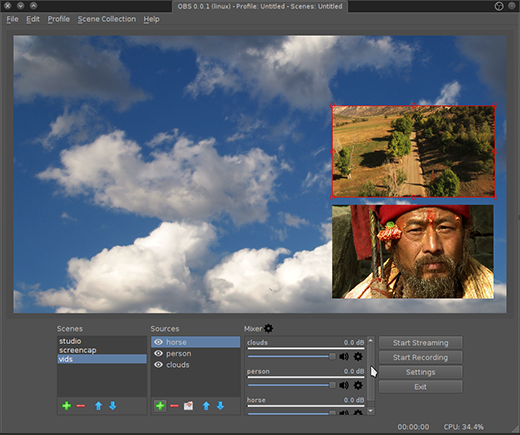
Task: Remove selected scene with red minus
Action: point(81,406)
